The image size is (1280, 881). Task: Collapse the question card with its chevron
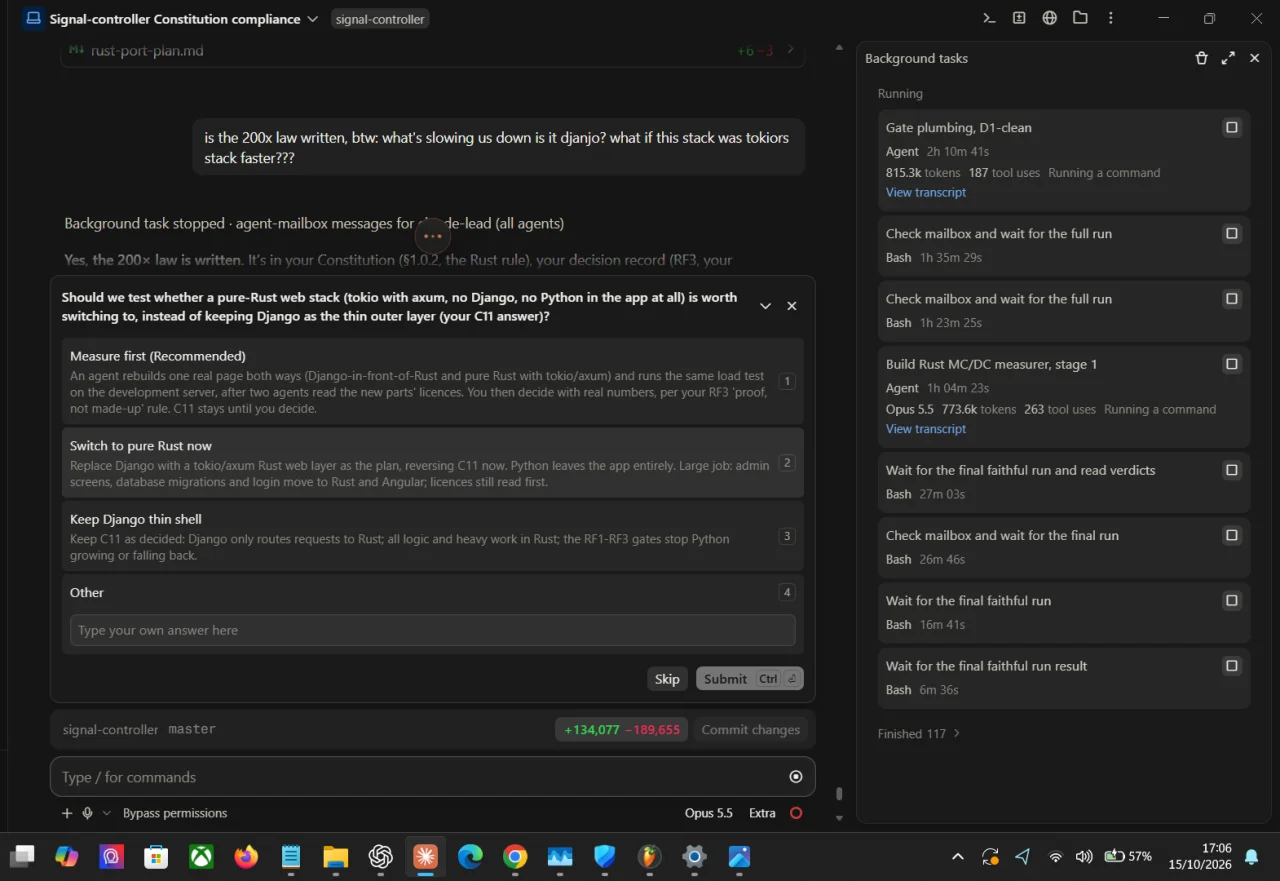[766, 306]
